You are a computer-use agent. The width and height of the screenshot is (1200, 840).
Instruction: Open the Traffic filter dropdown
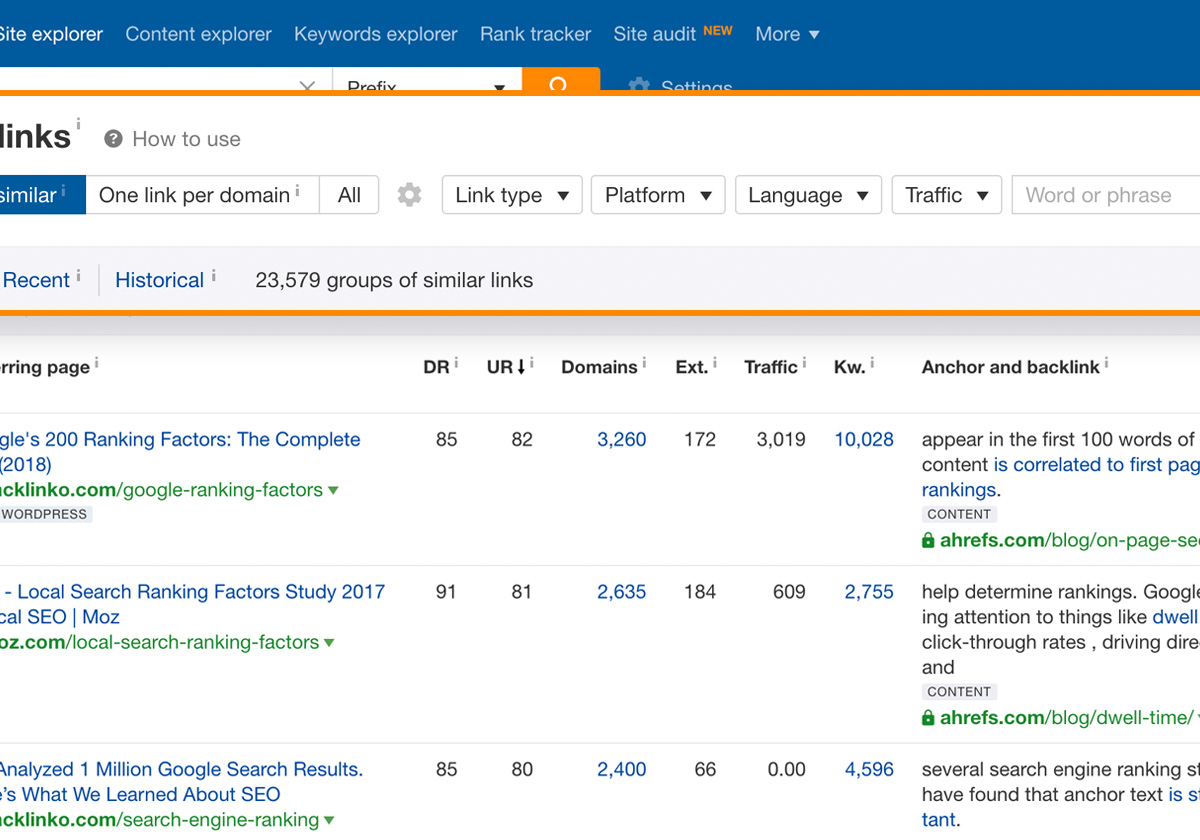tap(946, 195)
